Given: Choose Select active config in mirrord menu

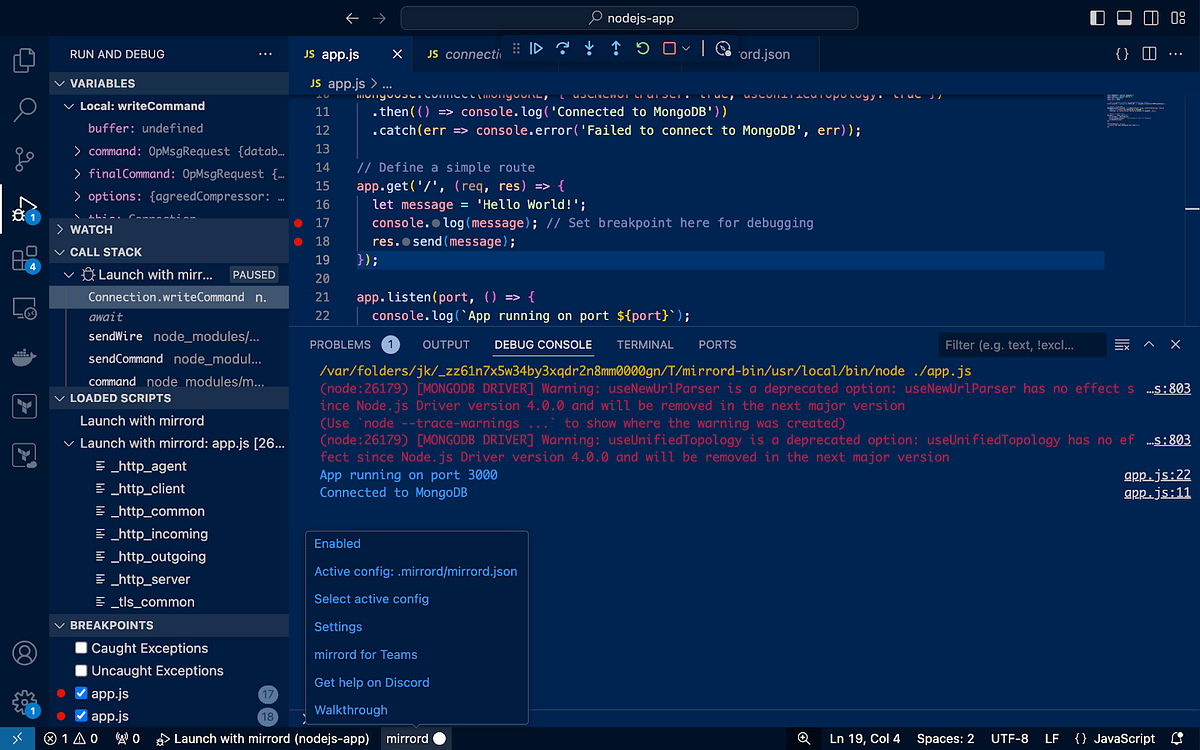Looking at the screenshot, I should click(x=370, y=598).
